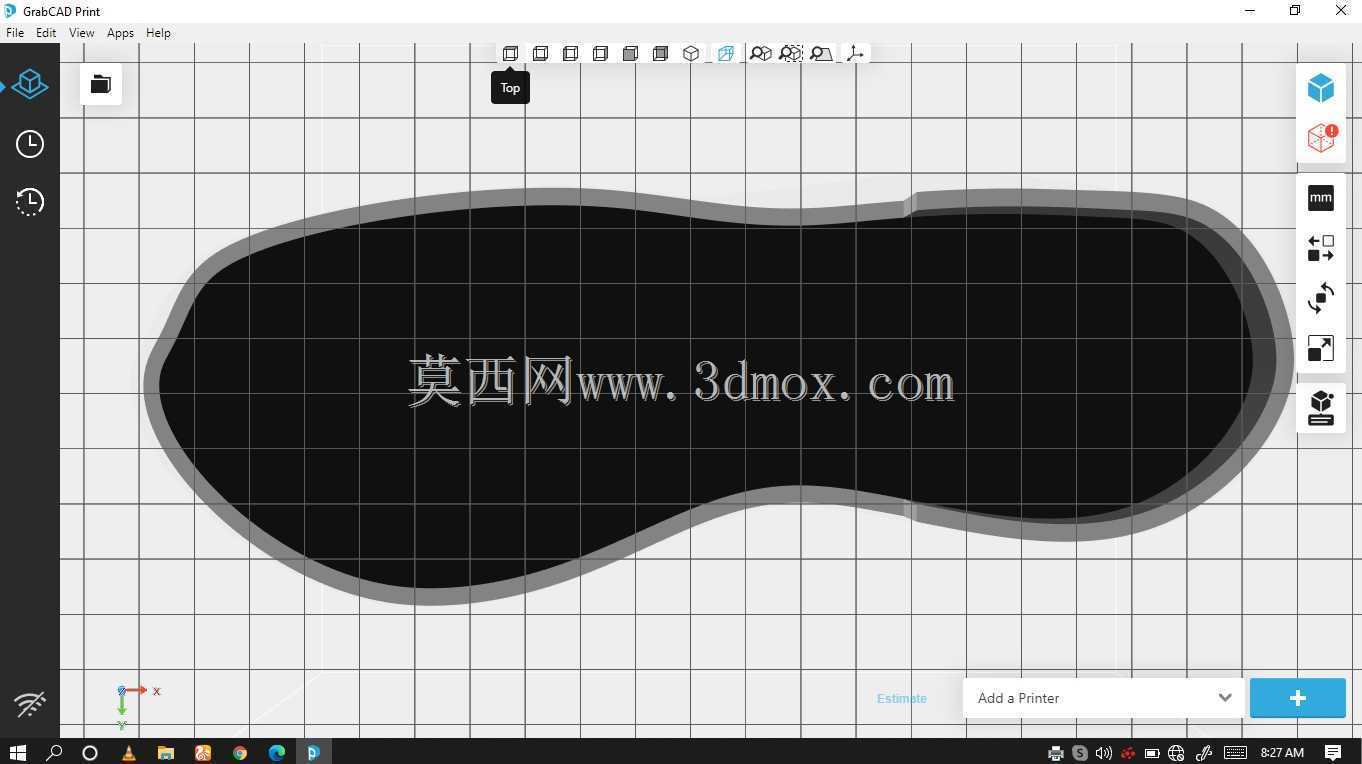Click the Arrange tray icon
This screenshot has width=1362, height=764.
pyautogui.click(x=1321, y=248)
